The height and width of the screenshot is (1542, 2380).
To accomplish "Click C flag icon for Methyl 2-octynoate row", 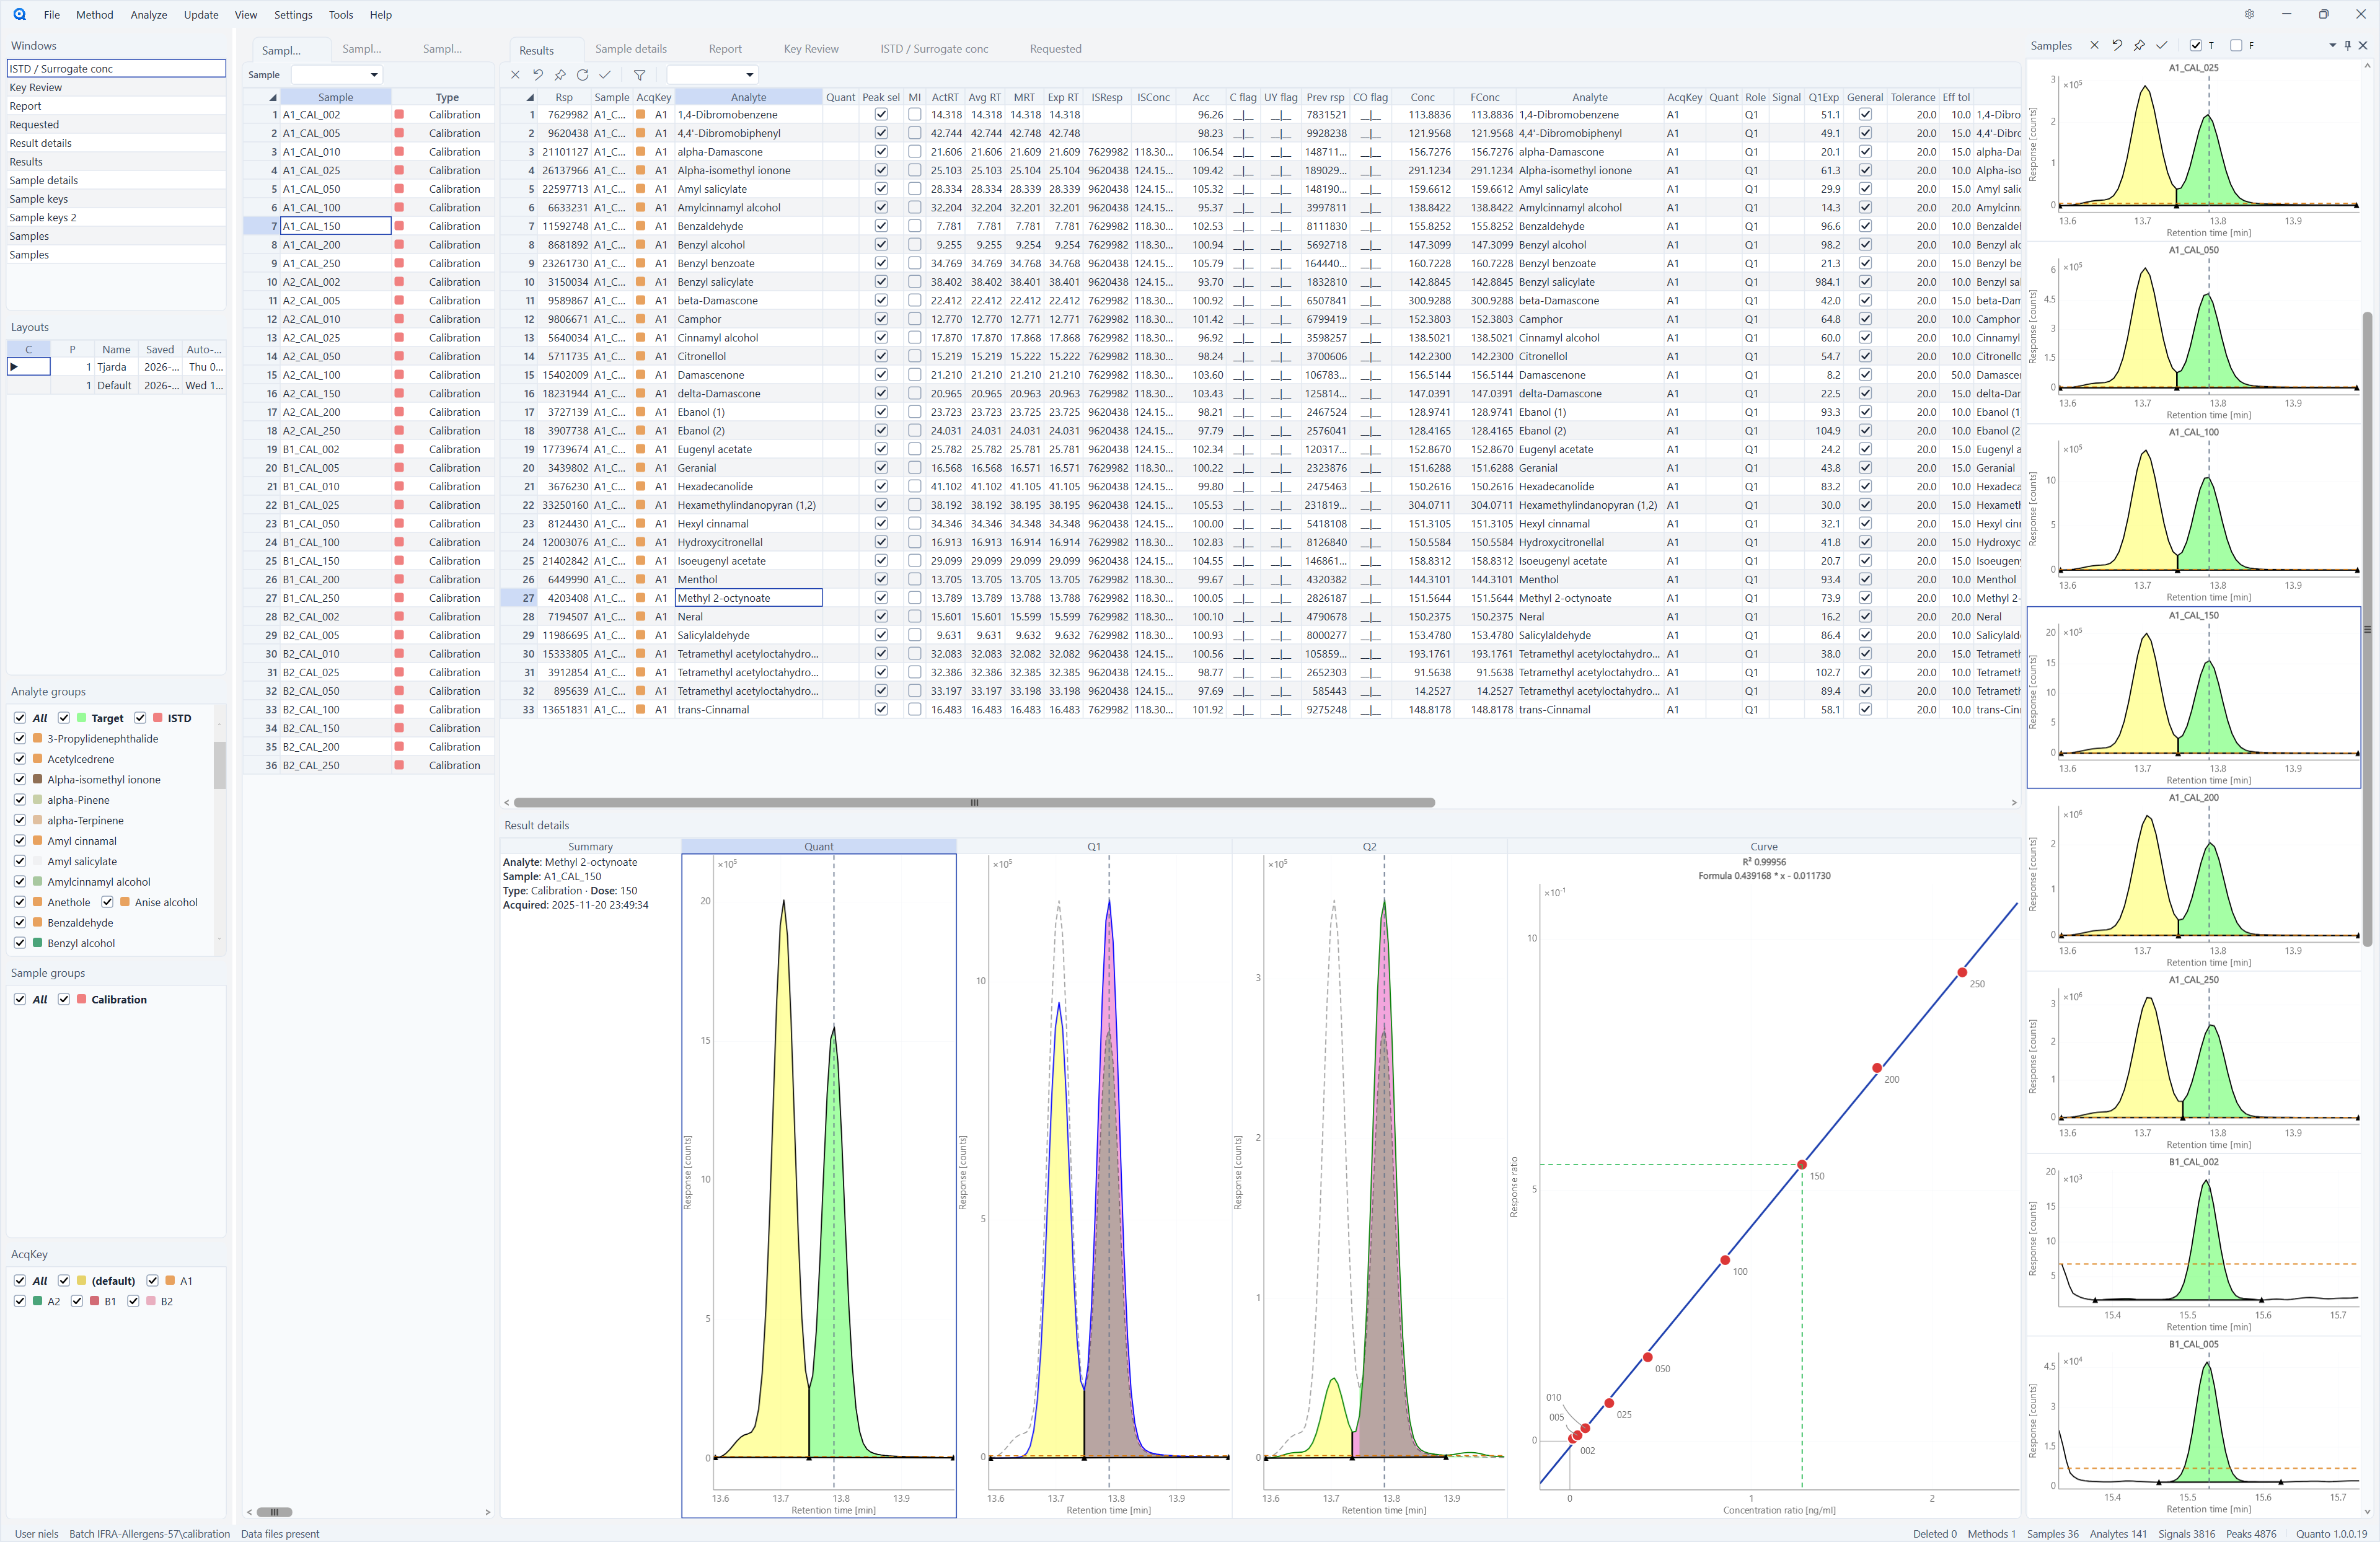I will tap(1243, 599).
